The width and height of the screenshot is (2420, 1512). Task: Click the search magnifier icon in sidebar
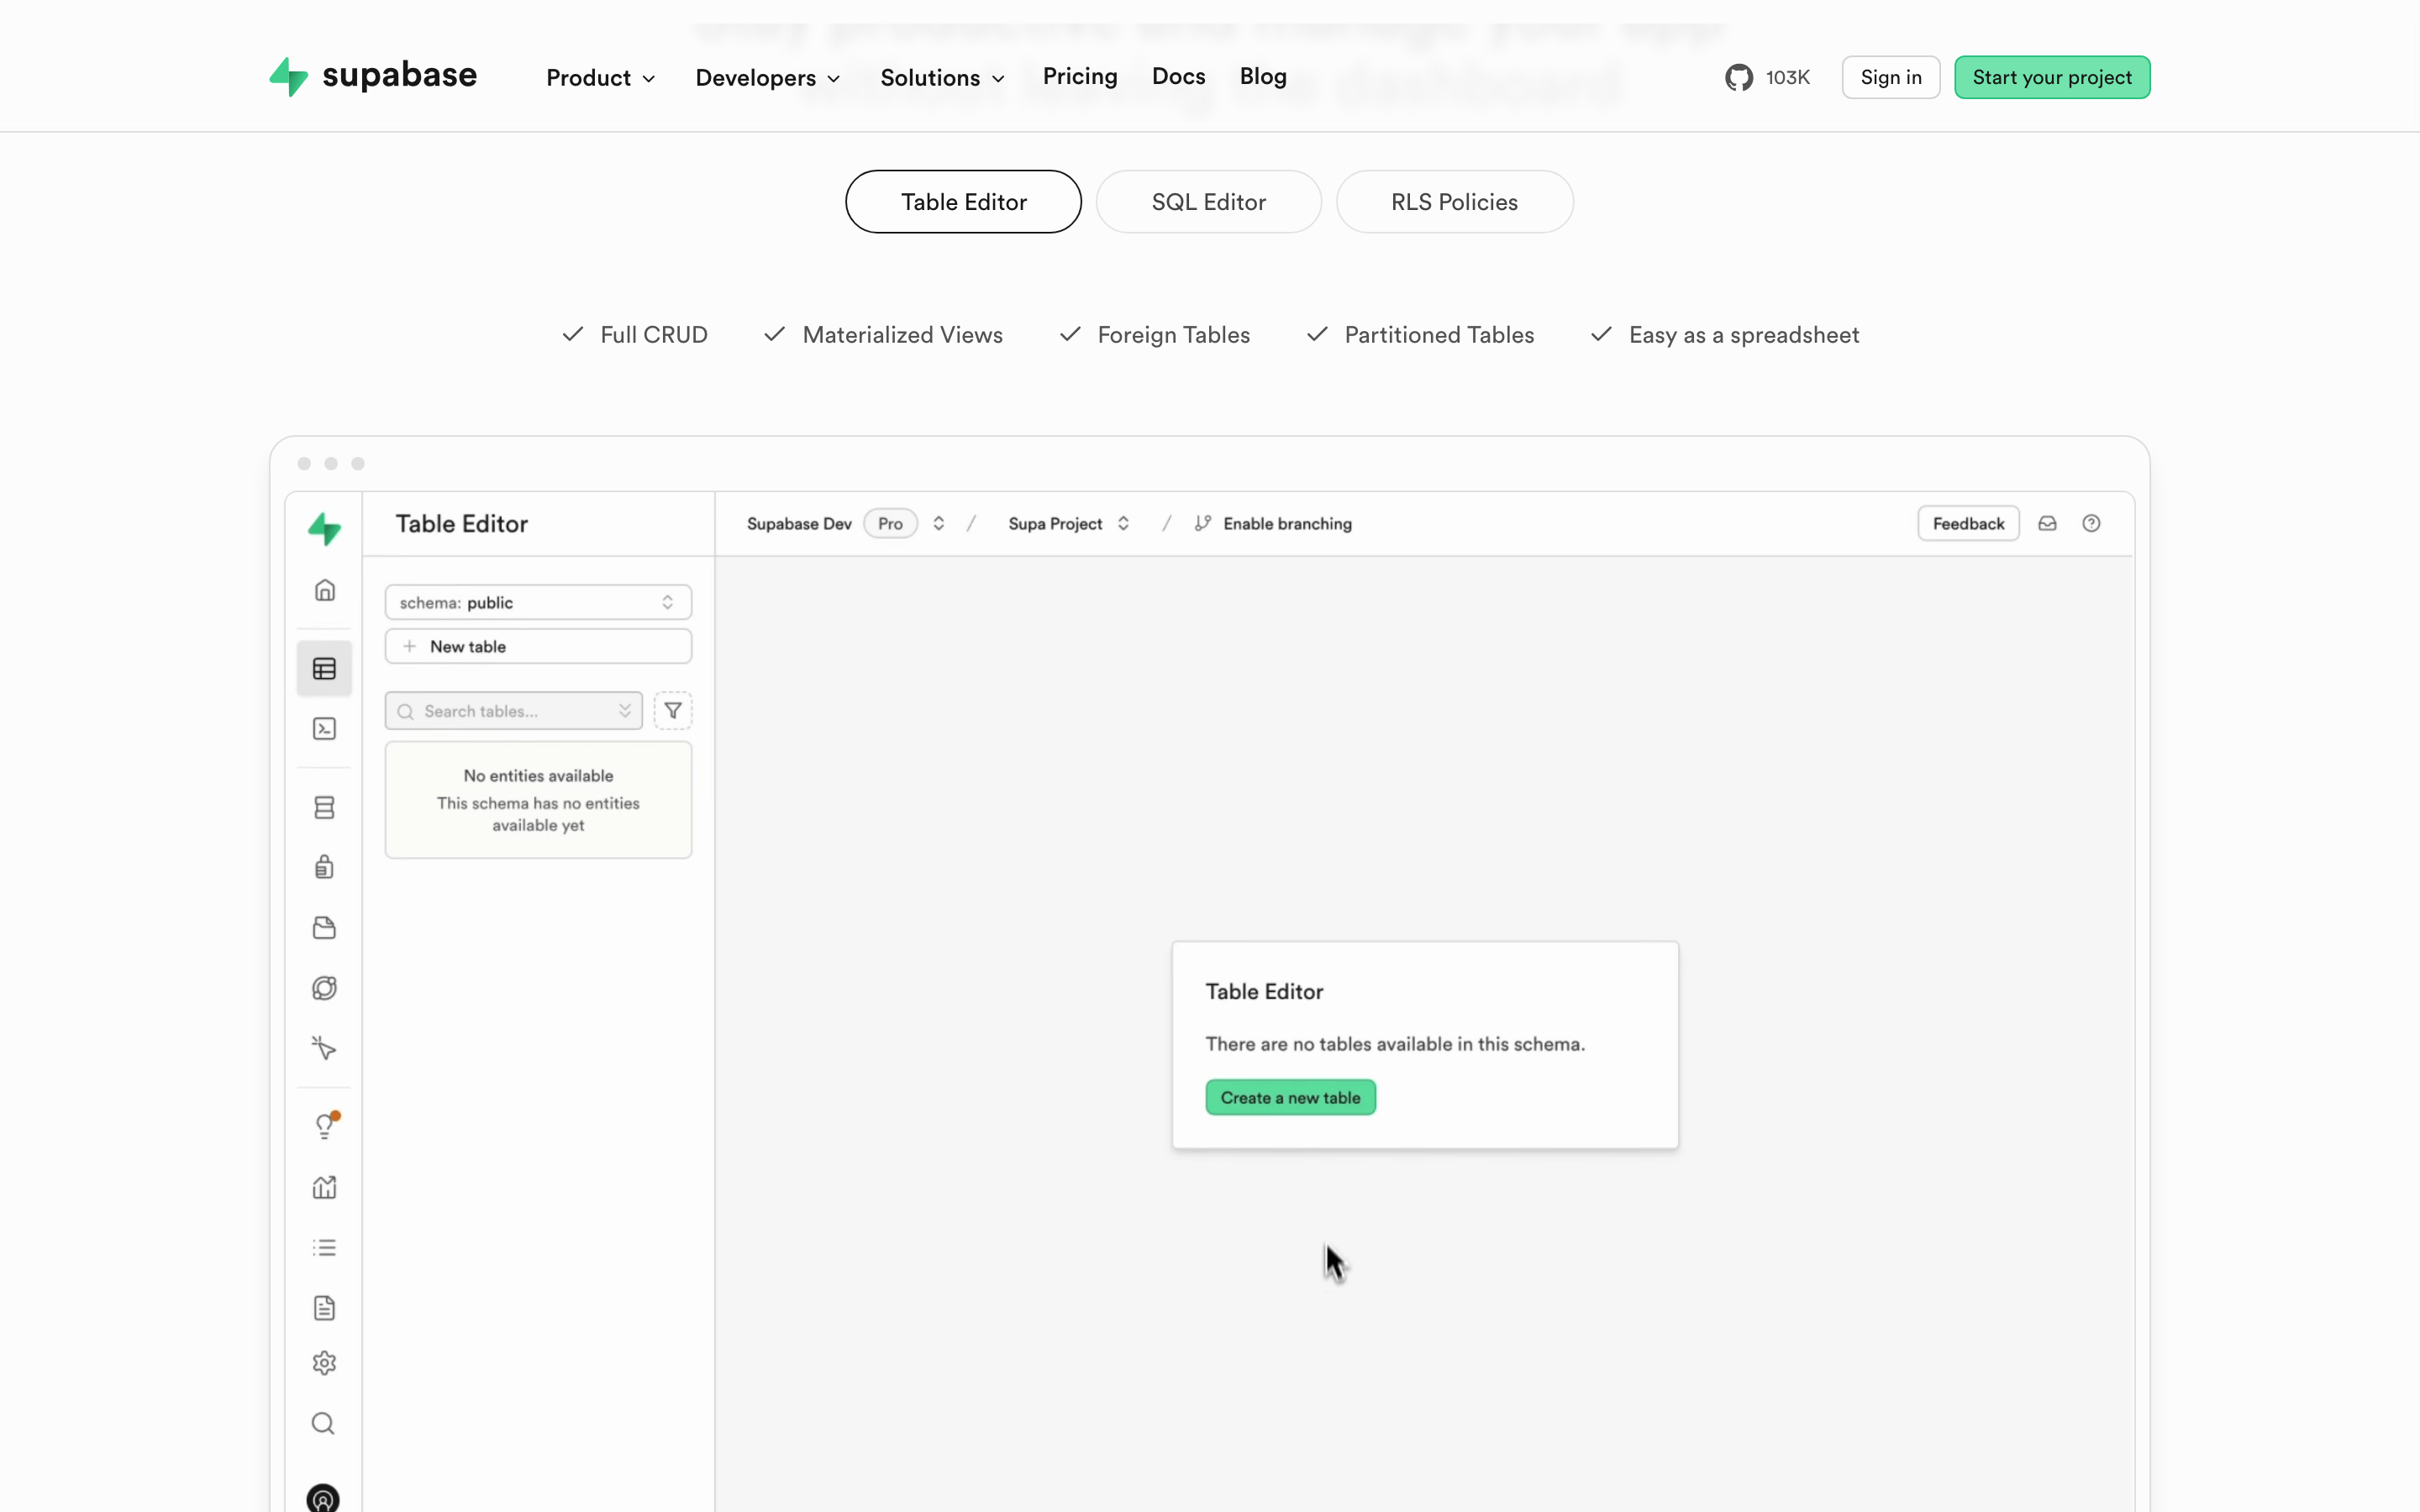pos(323,1423)
